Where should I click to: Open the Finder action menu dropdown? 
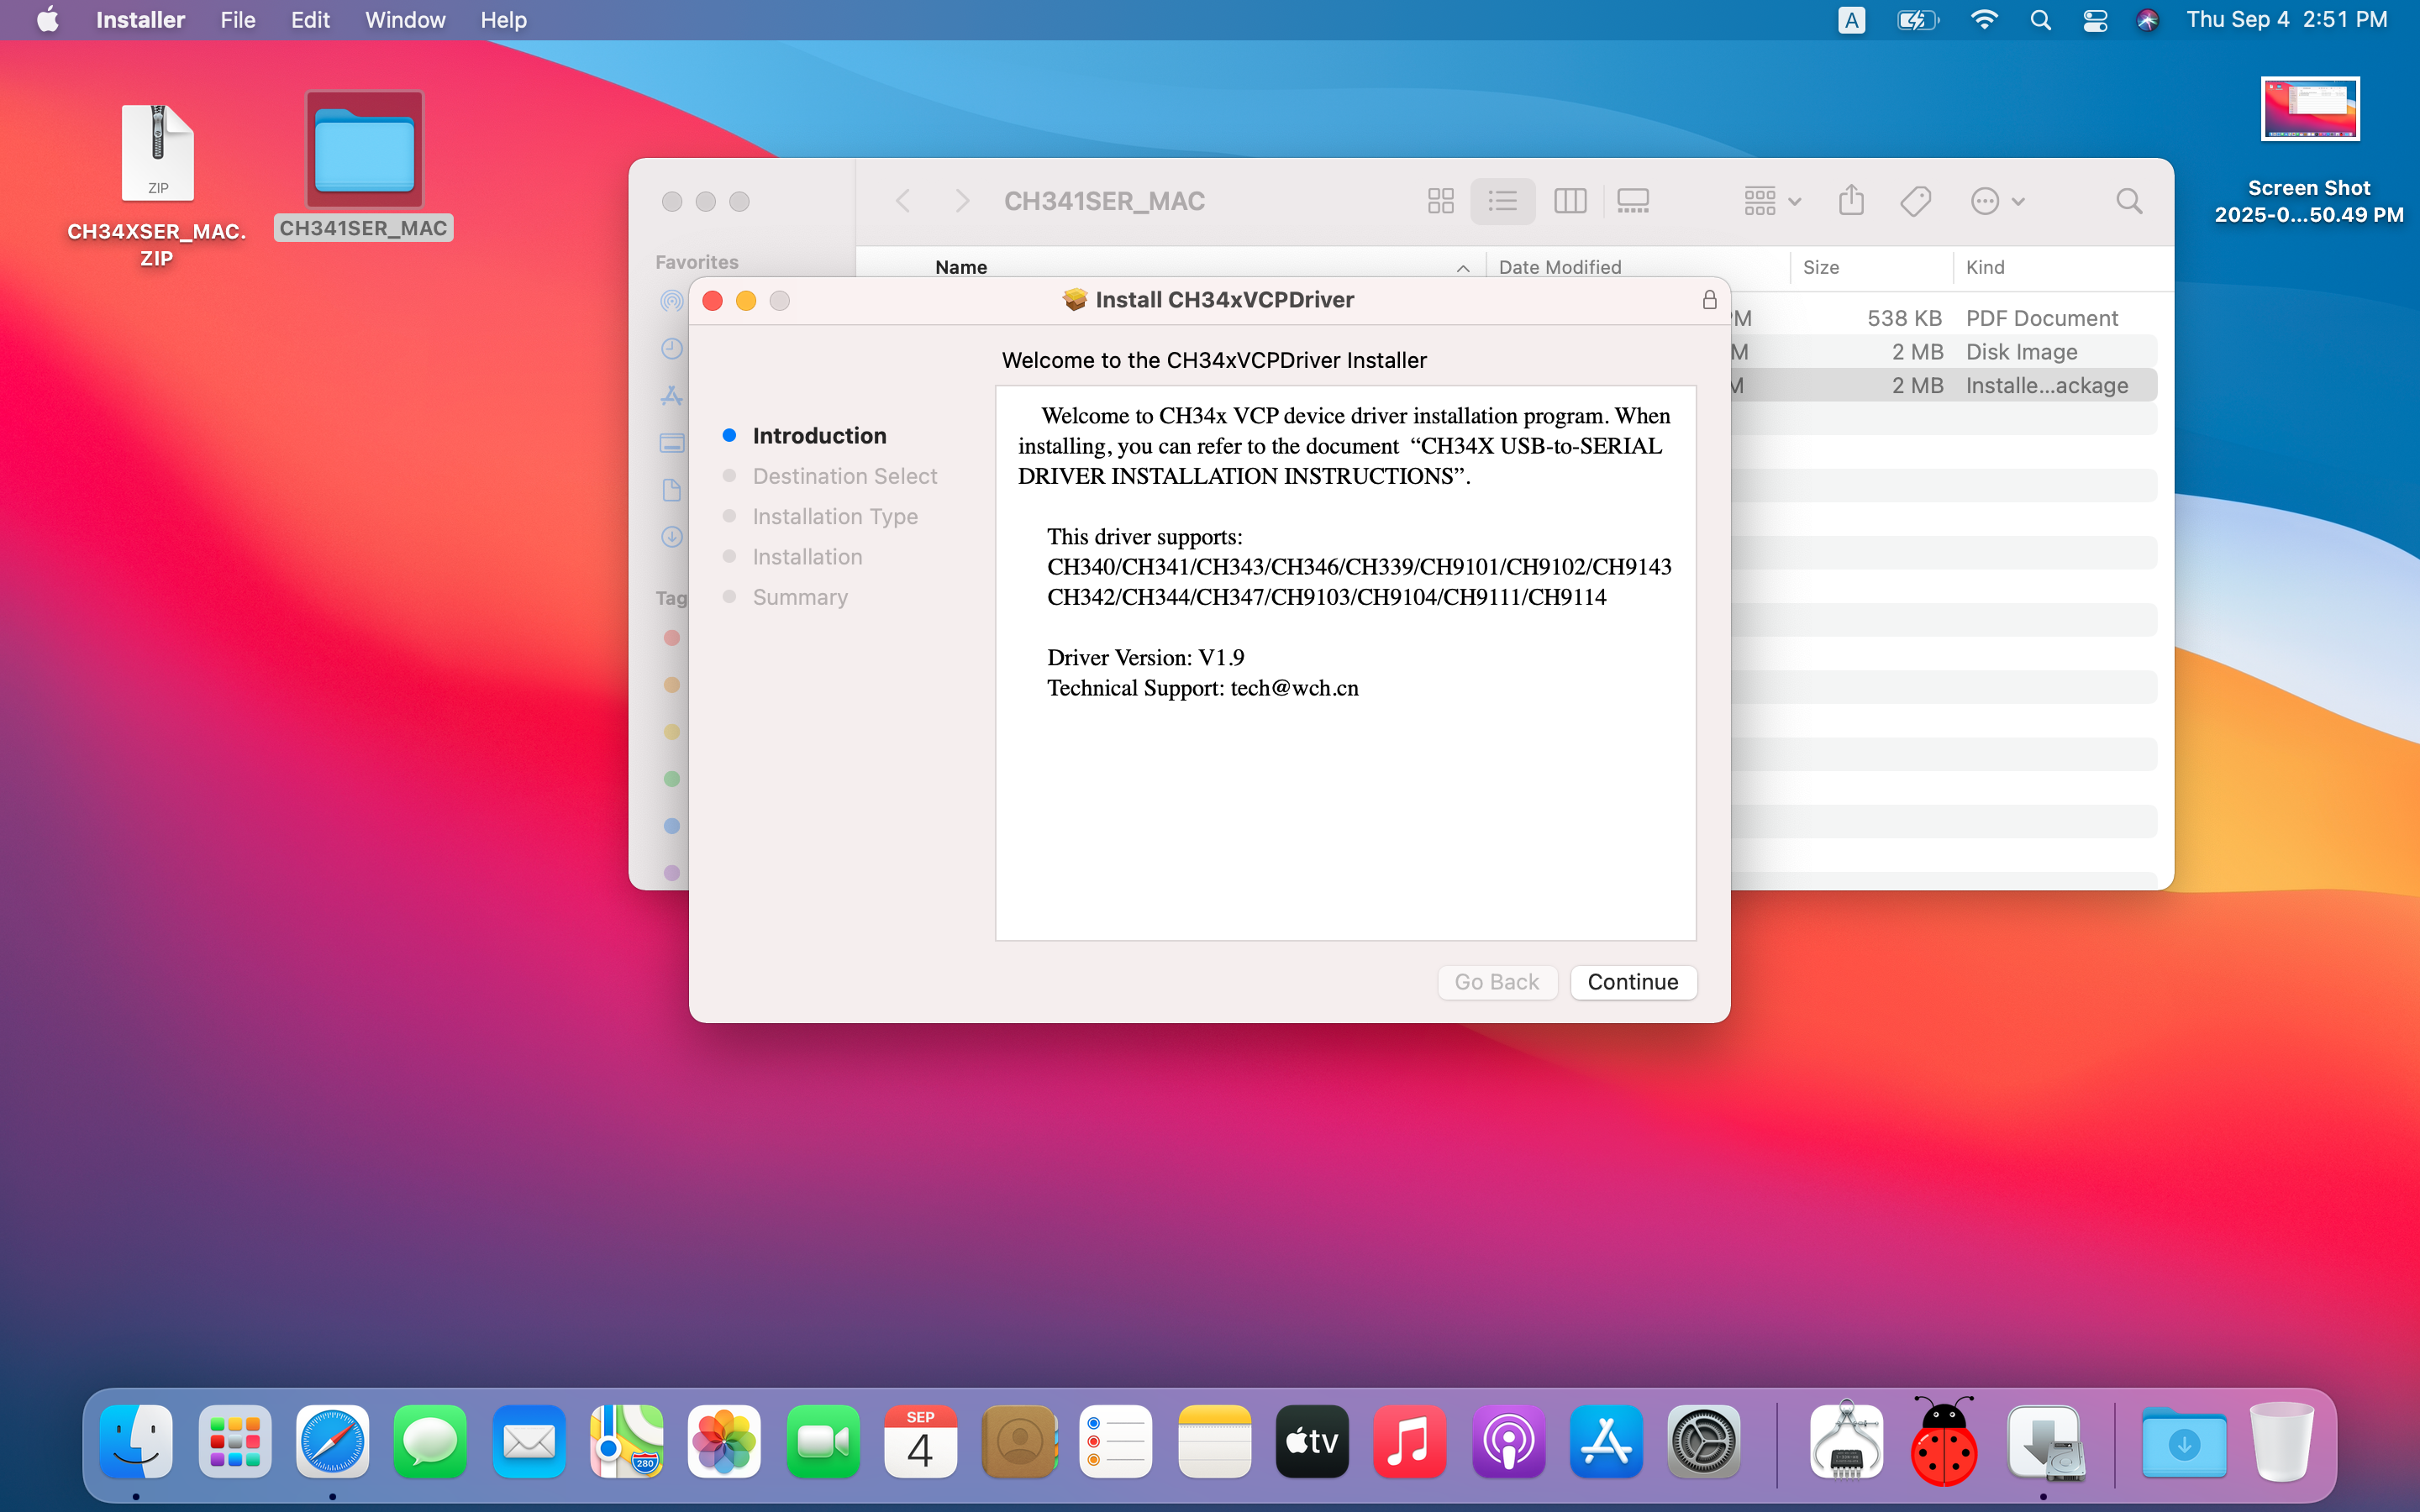(x=1997, y=201)
